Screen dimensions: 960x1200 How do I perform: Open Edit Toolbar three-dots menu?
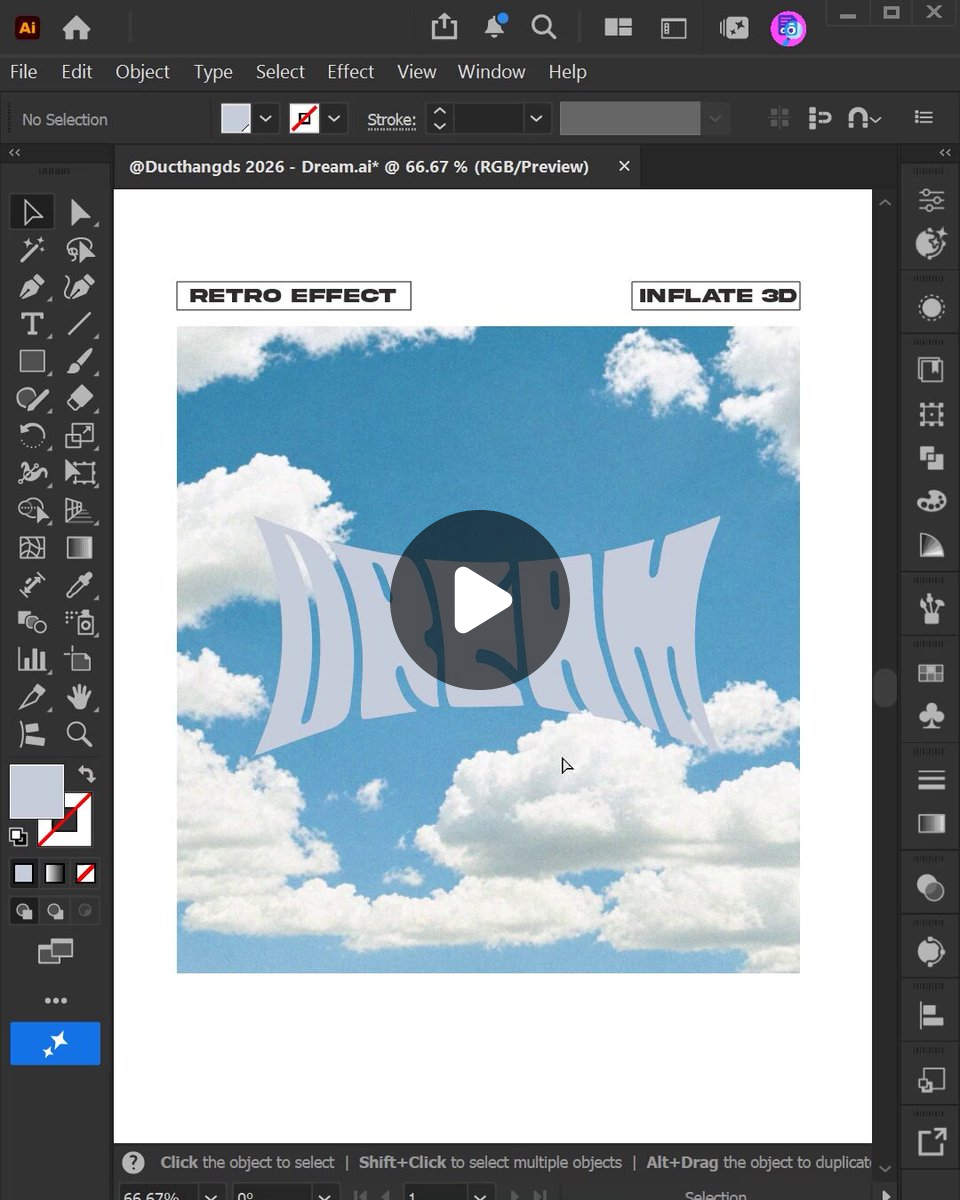pos(55,1000)
